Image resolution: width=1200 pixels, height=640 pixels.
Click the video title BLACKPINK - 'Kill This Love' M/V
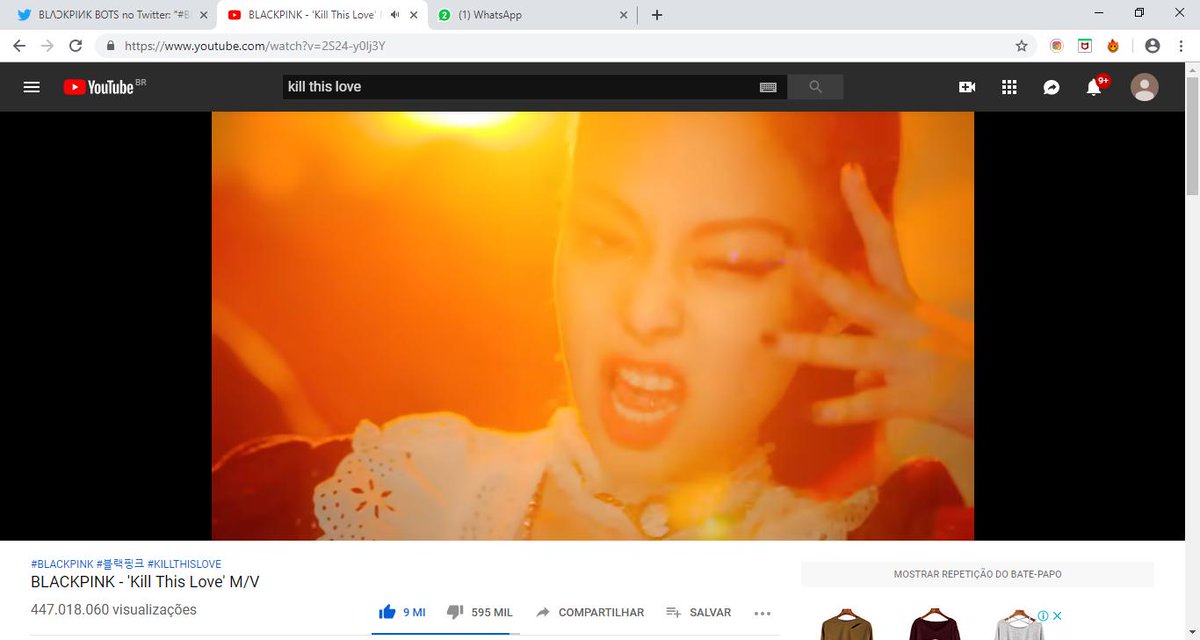[x=146, y=582]
